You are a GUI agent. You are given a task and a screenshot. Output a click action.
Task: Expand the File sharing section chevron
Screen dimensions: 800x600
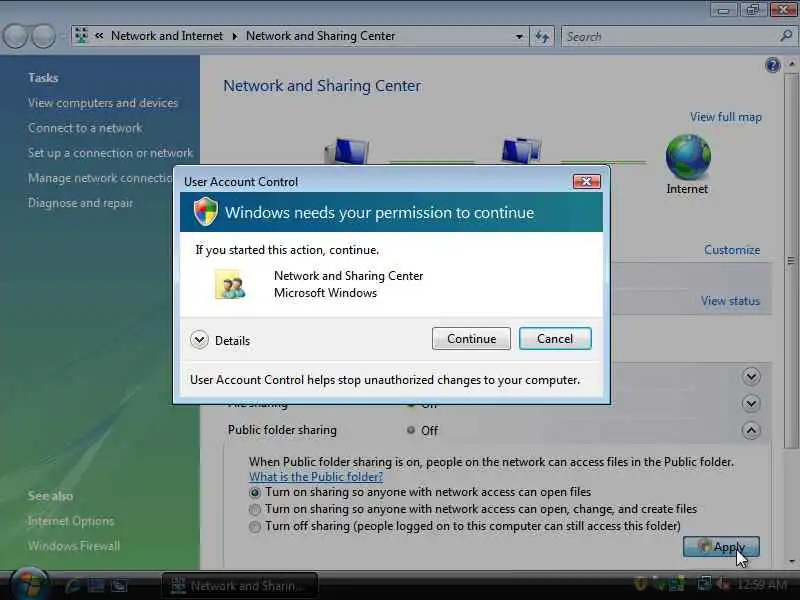(751, 404)
